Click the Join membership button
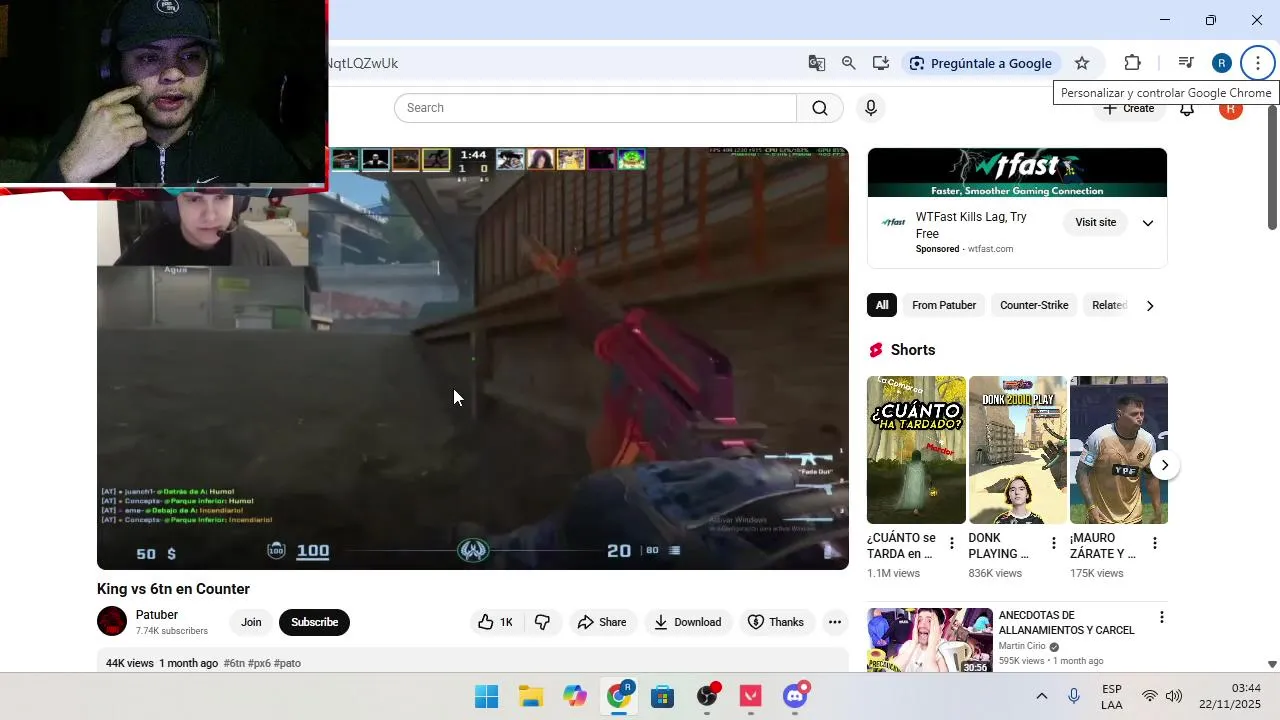 pos(251,622)
